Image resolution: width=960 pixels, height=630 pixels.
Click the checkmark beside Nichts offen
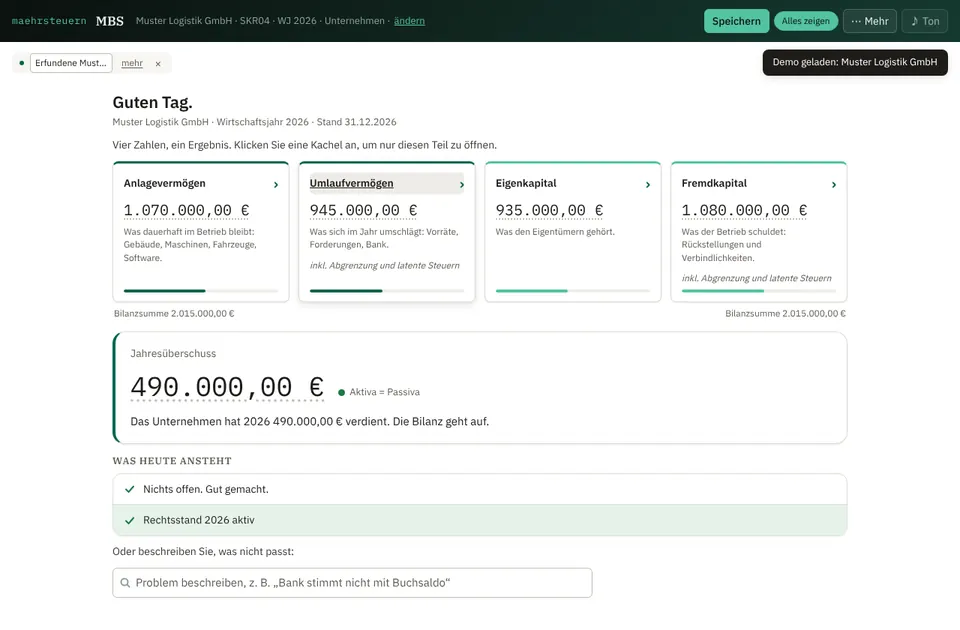click(130, 489)
